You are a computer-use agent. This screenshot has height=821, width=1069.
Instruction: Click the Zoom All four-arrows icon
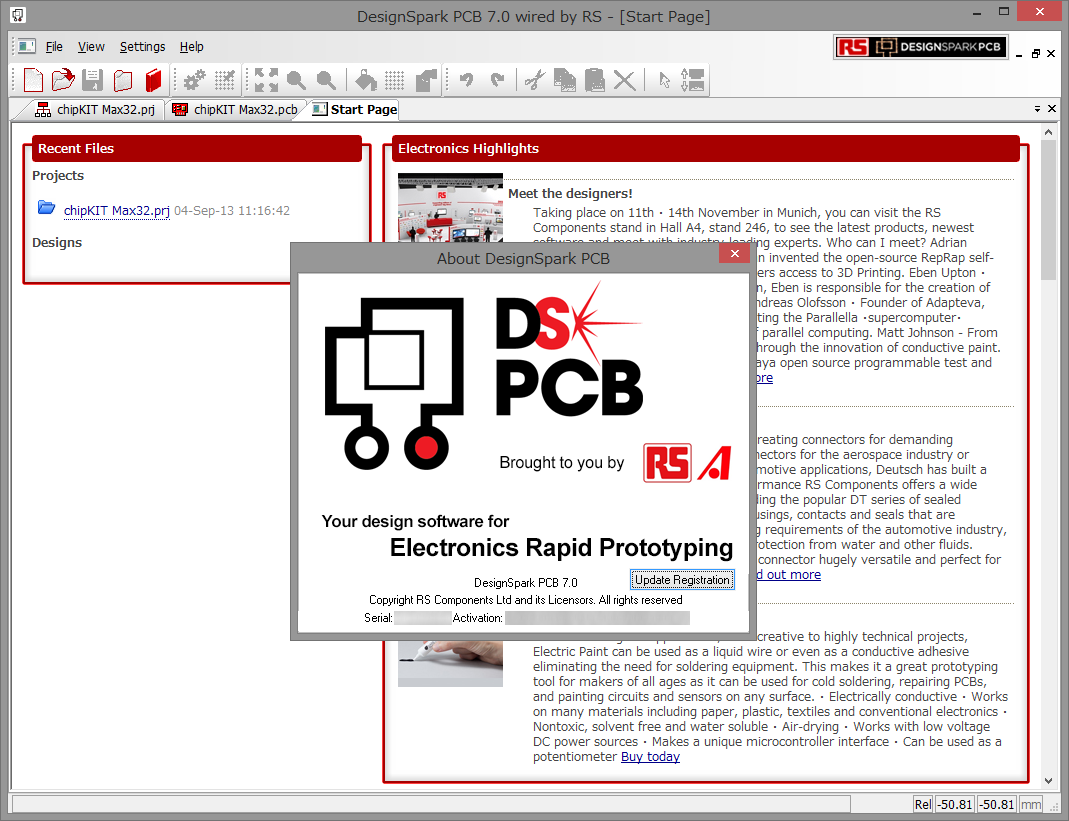tap(266, 80)
